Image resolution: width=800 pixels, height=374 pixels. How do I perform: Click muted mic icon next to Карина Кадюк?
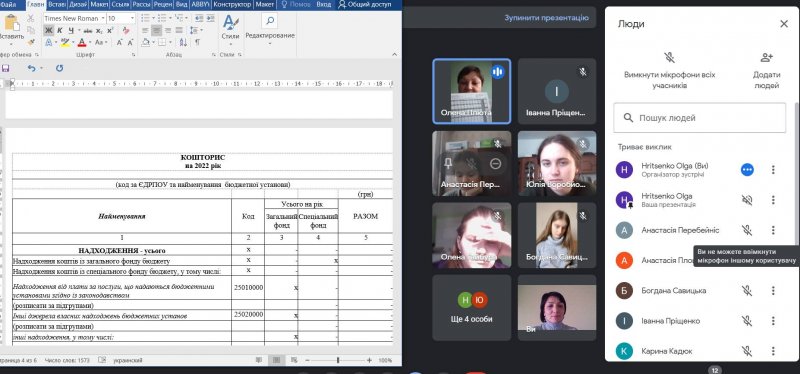[x=747, y=351]
